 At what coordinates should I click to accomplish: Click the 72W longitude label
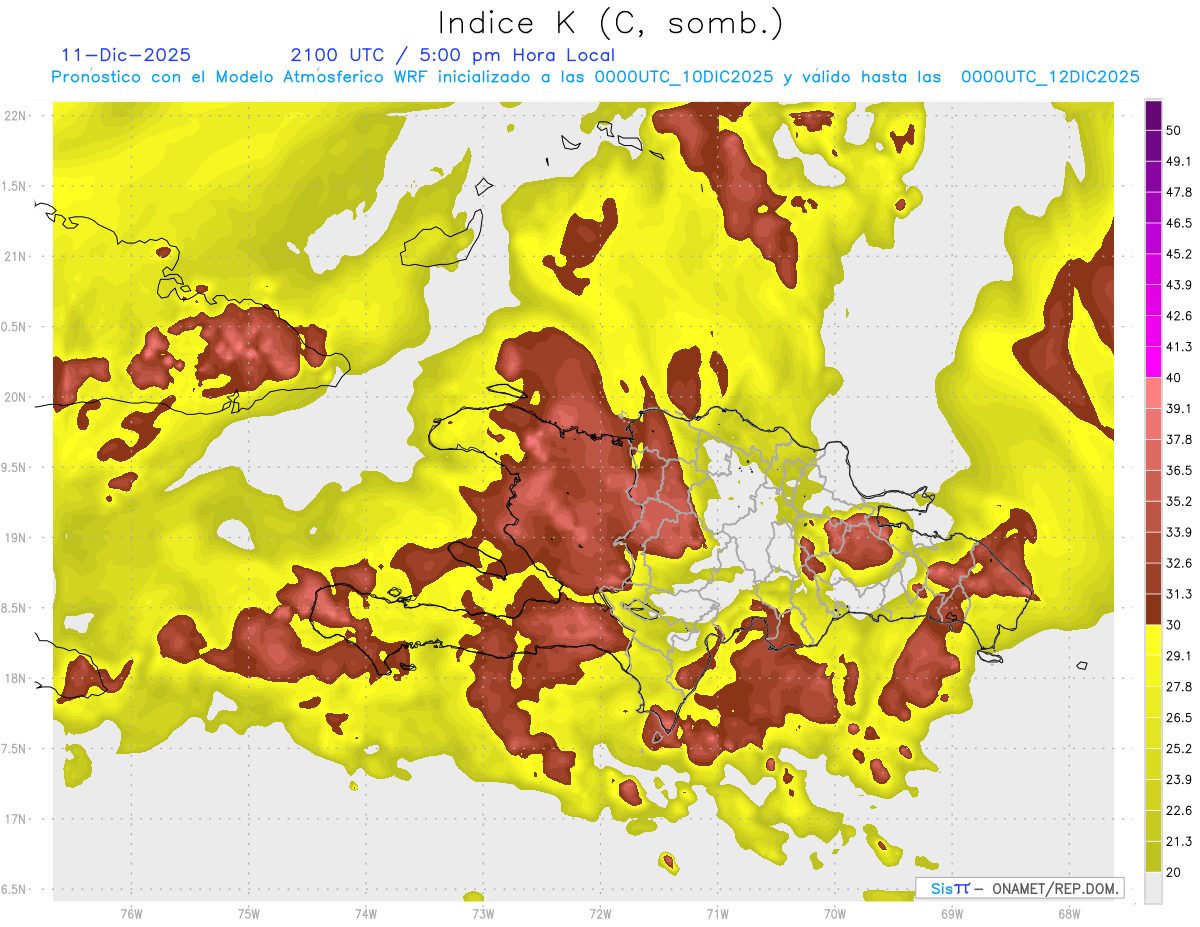click(x=600, y=914)
